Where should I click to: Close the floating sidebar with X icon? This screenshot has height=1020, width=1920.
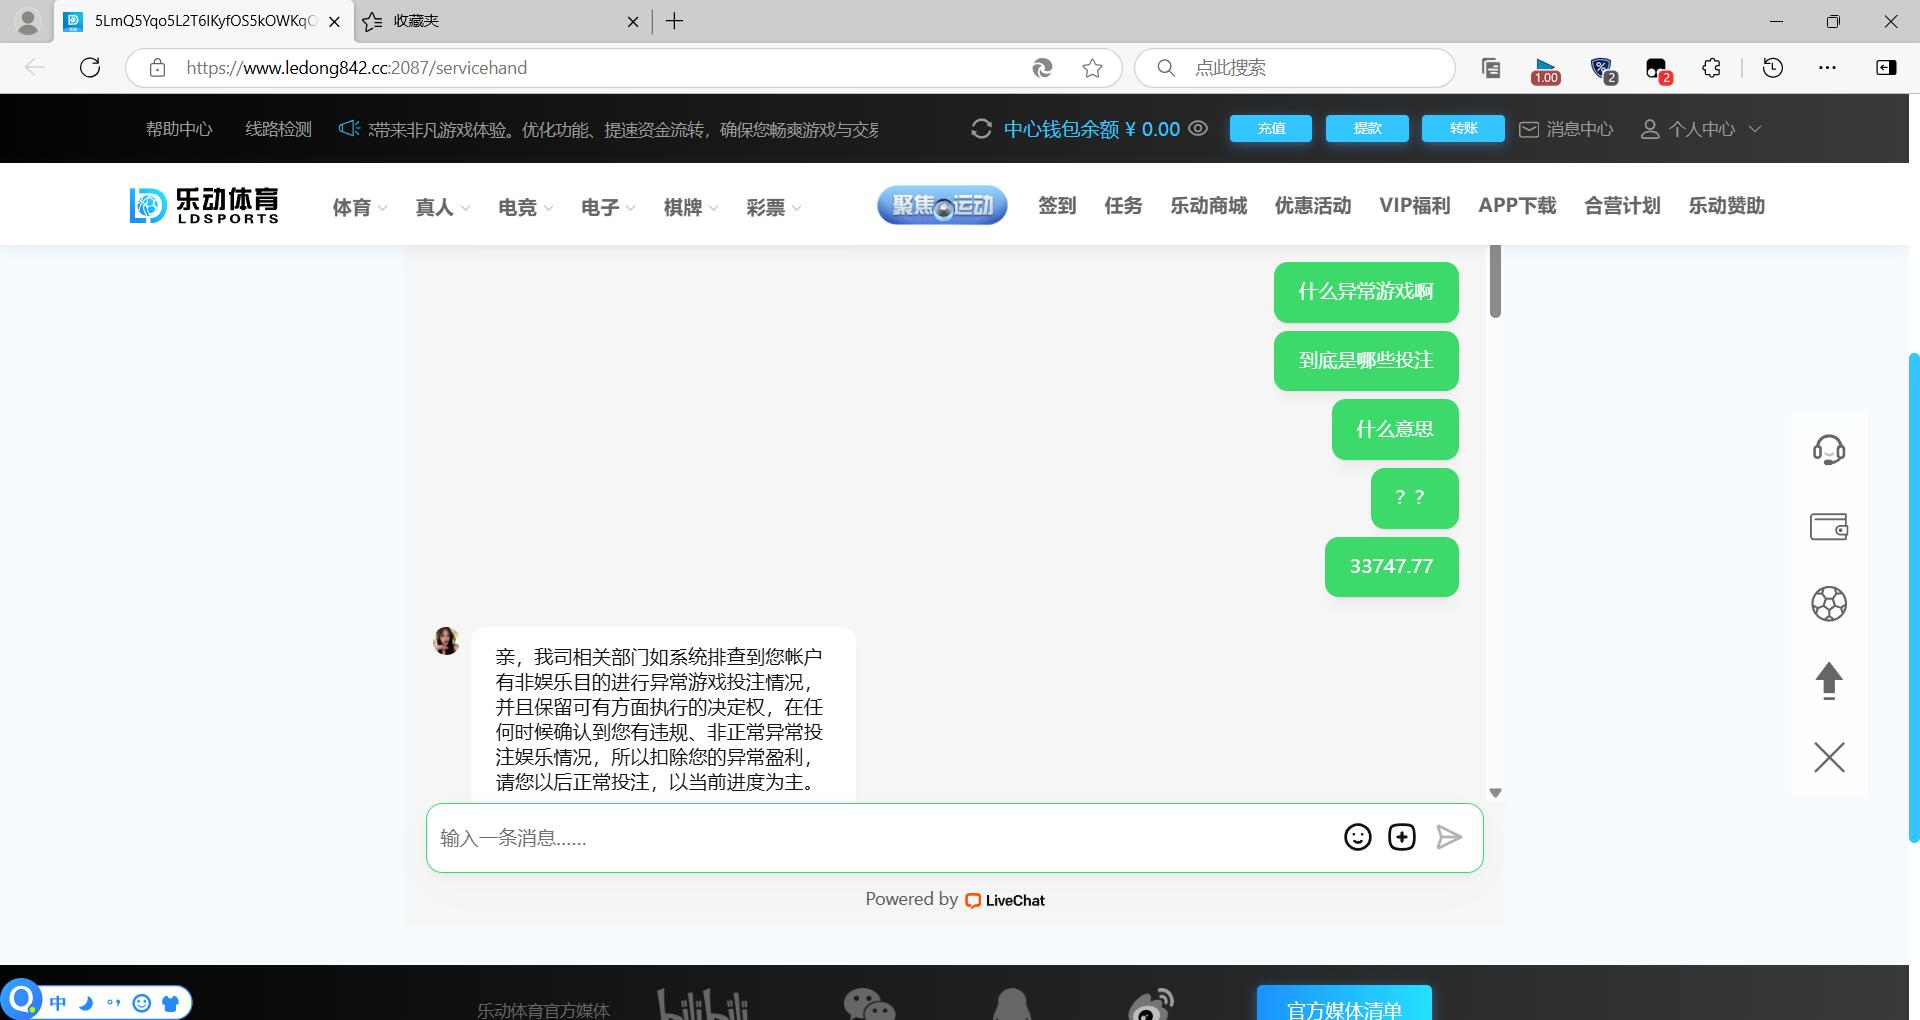(1828, 757)
